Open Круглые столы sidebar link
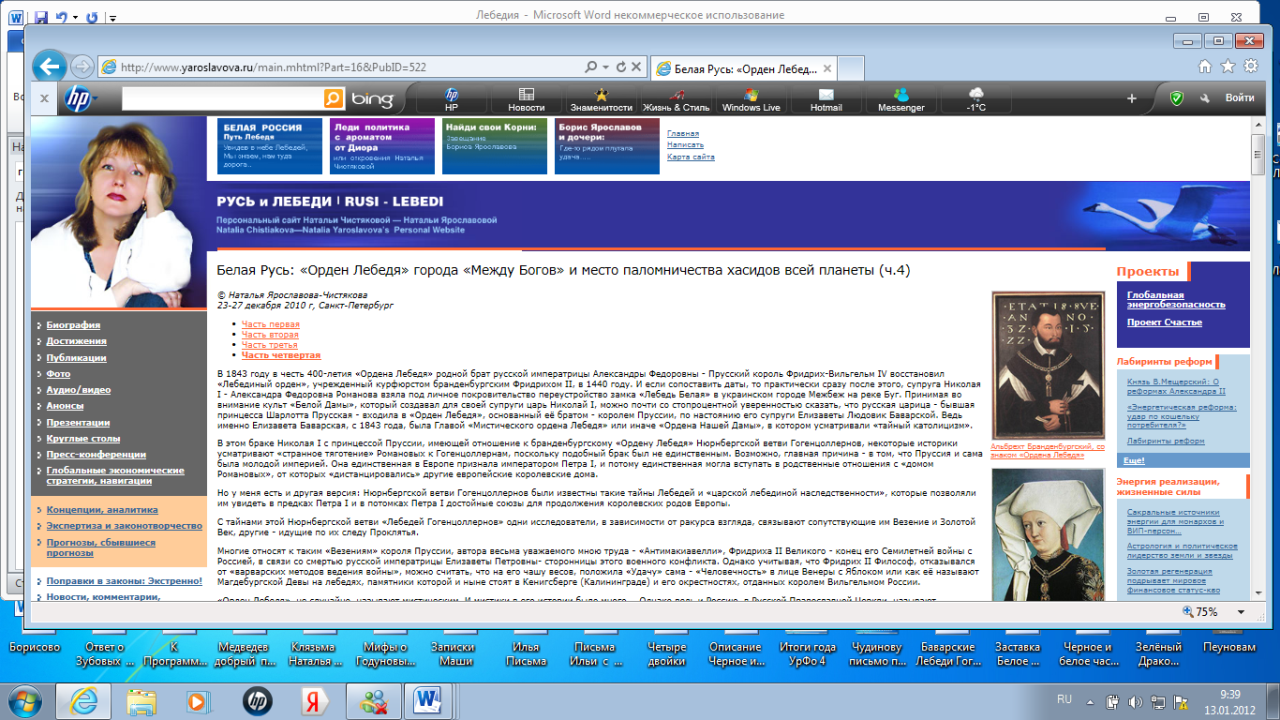Screen dimensions: 1280x720 82,438
